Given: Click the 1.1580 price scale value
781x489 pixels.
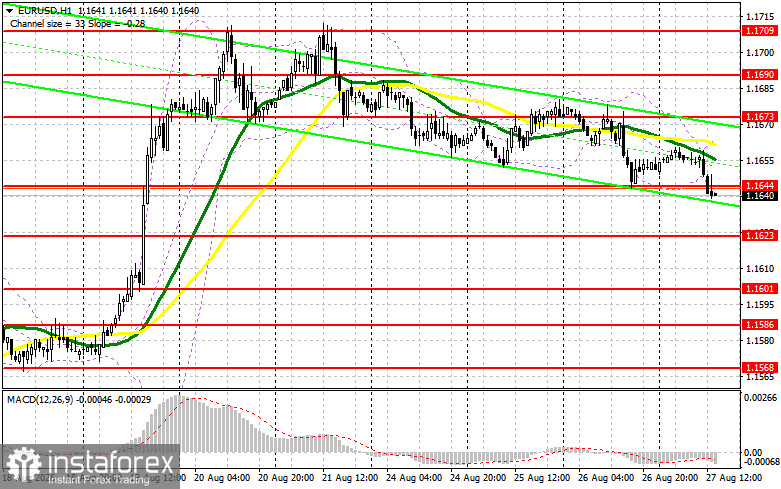Looking at the screenshot, I should coord(760,341).
